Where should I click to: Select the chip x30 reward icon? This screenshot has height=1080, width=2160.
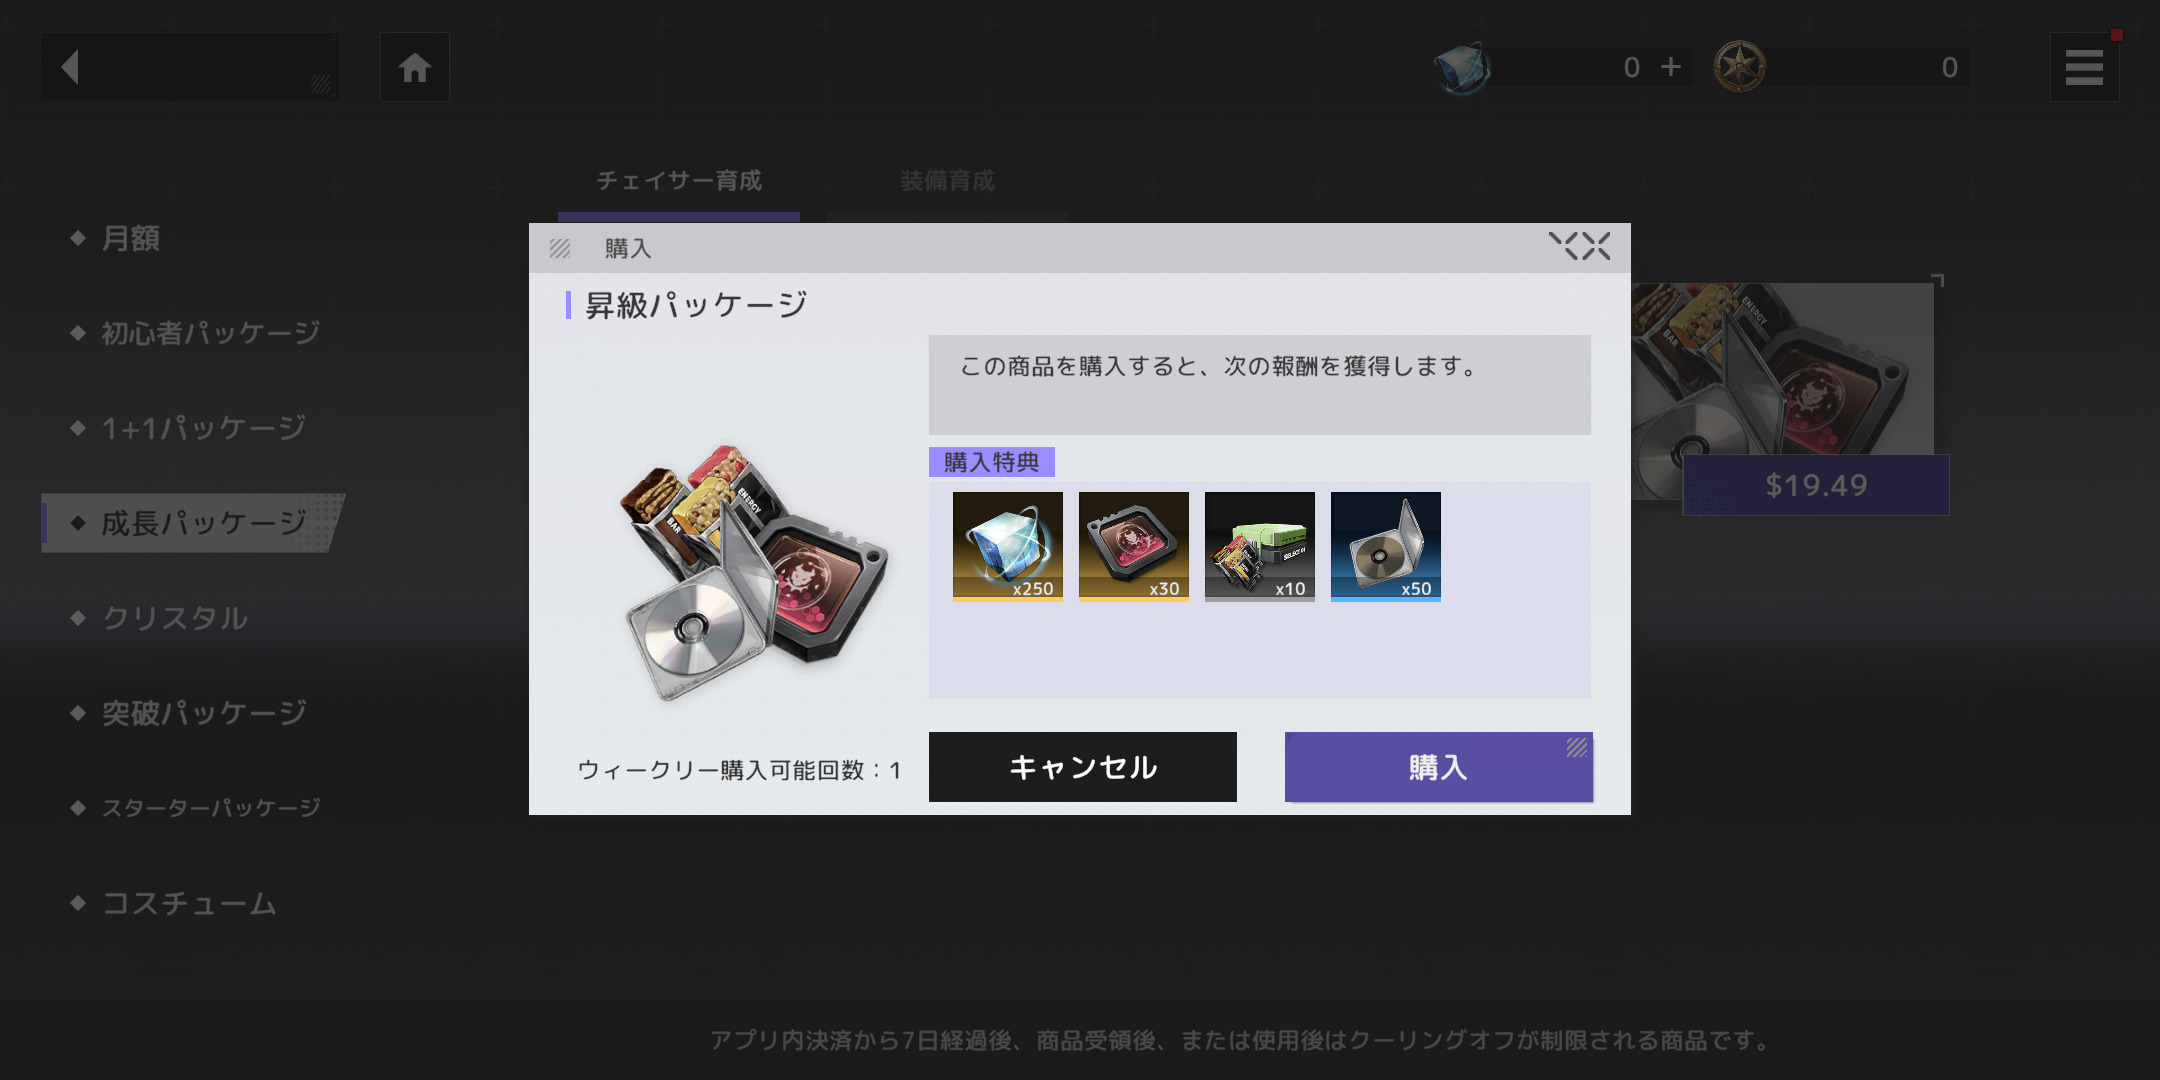(1134, 546)
